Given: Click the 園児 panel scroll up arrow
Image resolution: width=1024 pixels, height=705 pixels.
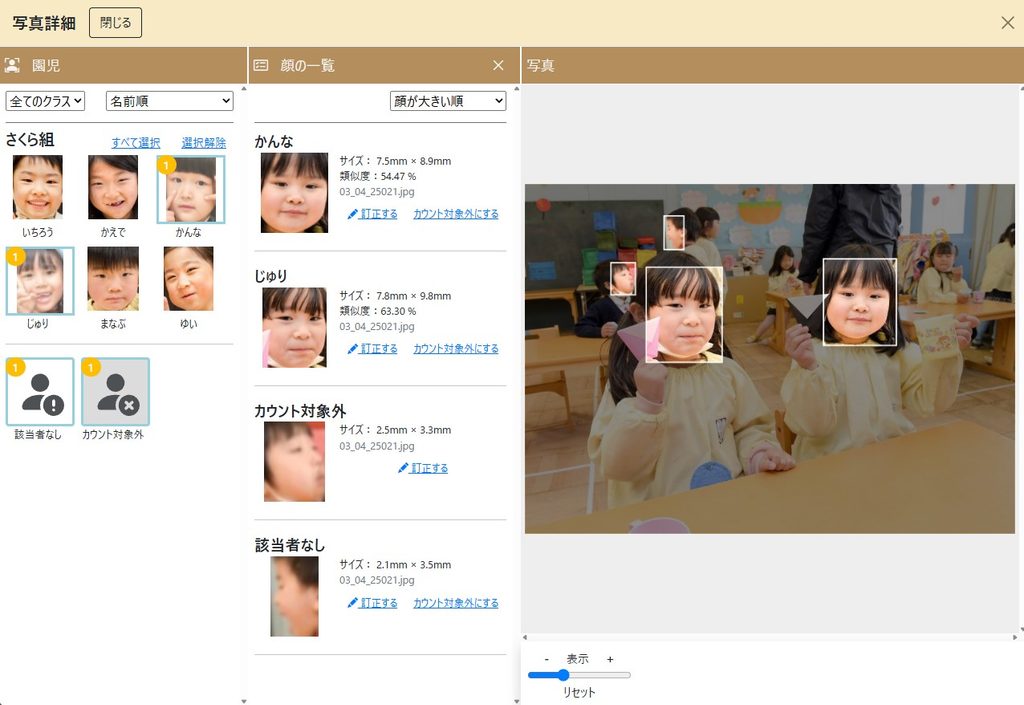Looking at the screenshot, I should pyautogui.click(x=244, y=88).
